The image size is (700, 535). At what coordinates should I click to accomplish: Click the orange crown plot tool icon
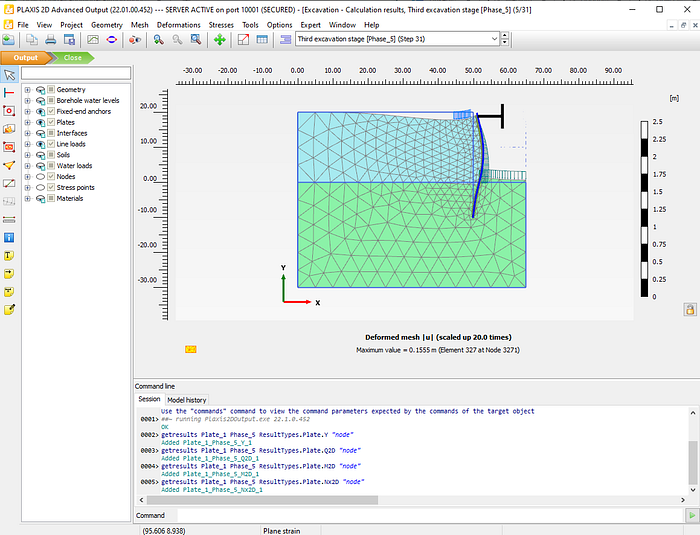[x=9, y=129]
